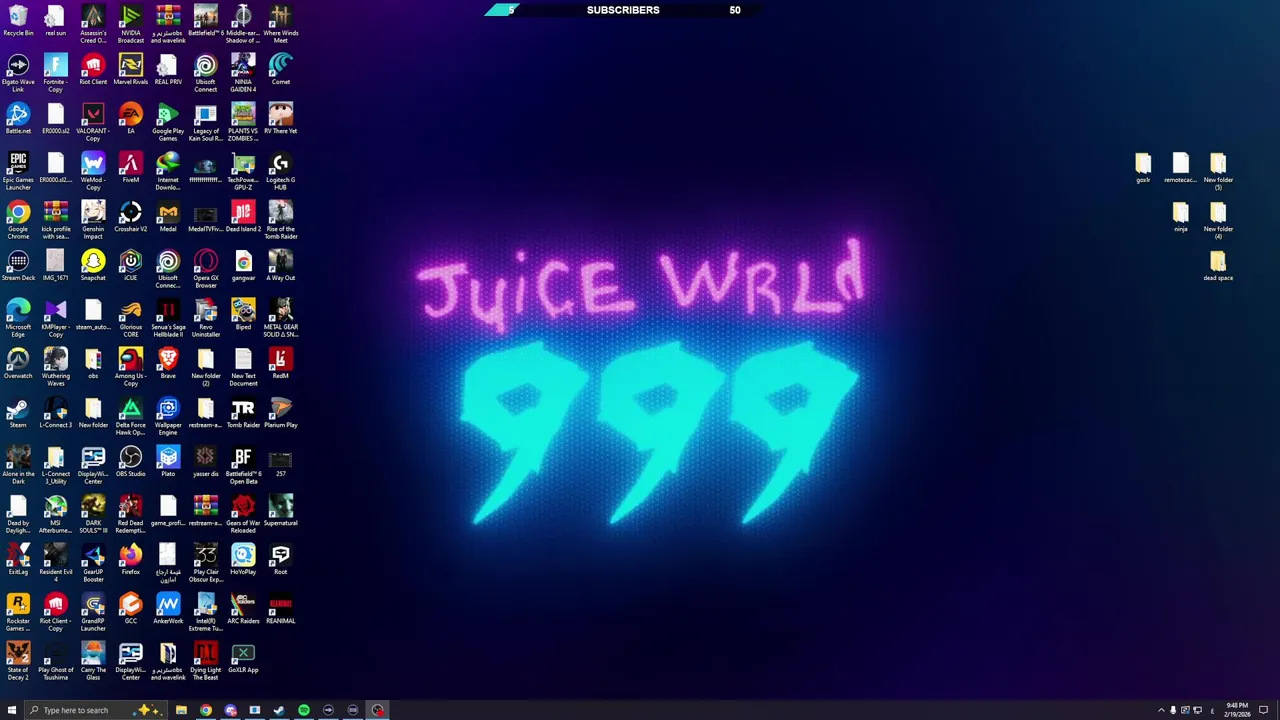Viewport: 1280px width, 720px height.
Task: Launch Medal from the desktop
Action: (168, 217)
